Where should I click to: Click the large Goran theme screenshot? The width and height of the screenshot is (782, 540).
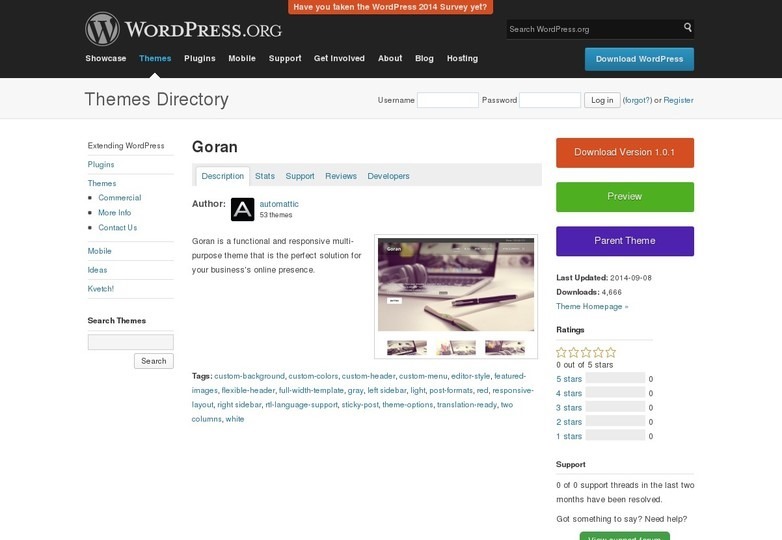pyautogui.click(x=456, y=284)
